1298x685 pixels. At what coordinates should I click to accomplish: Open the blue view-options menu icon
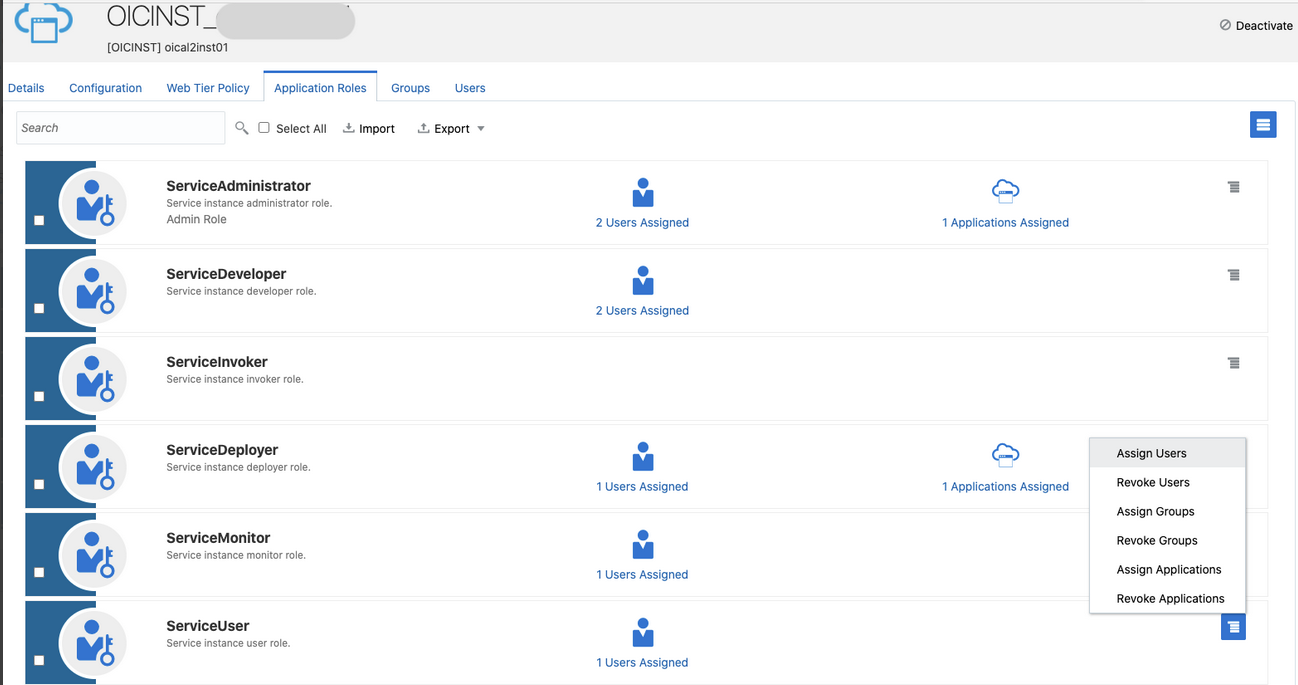[x=1263, y=124]
